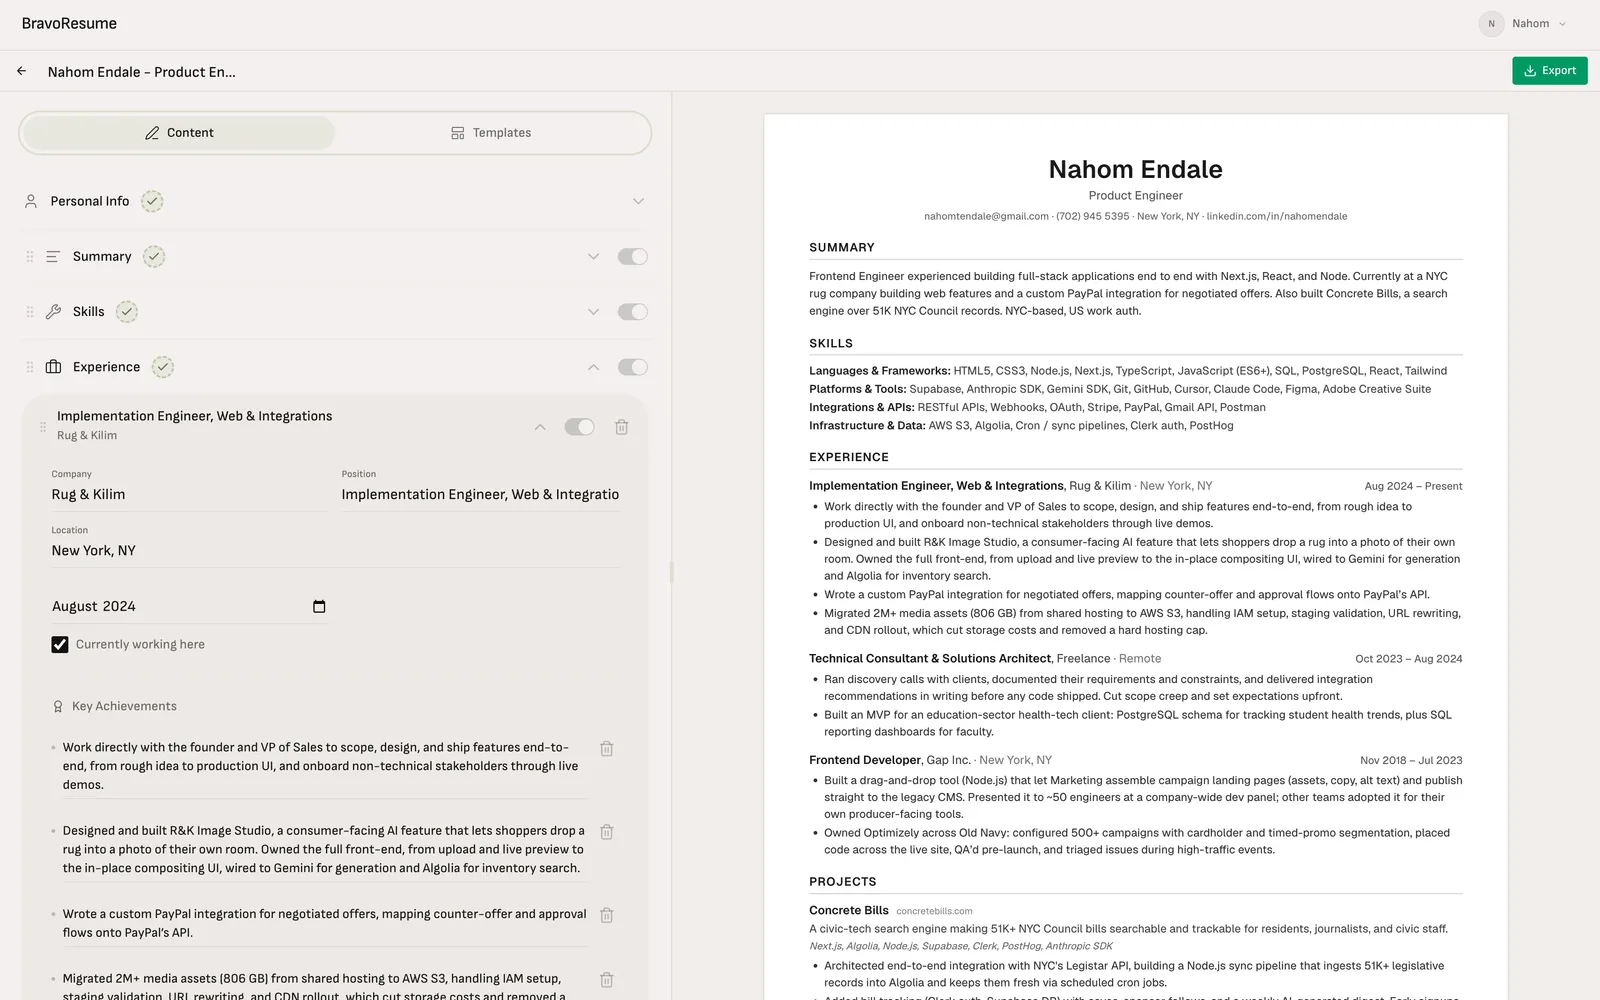
Task: Edit the 'Wrote a custom PayPal integration' achievement
Action: coord(324,923)
